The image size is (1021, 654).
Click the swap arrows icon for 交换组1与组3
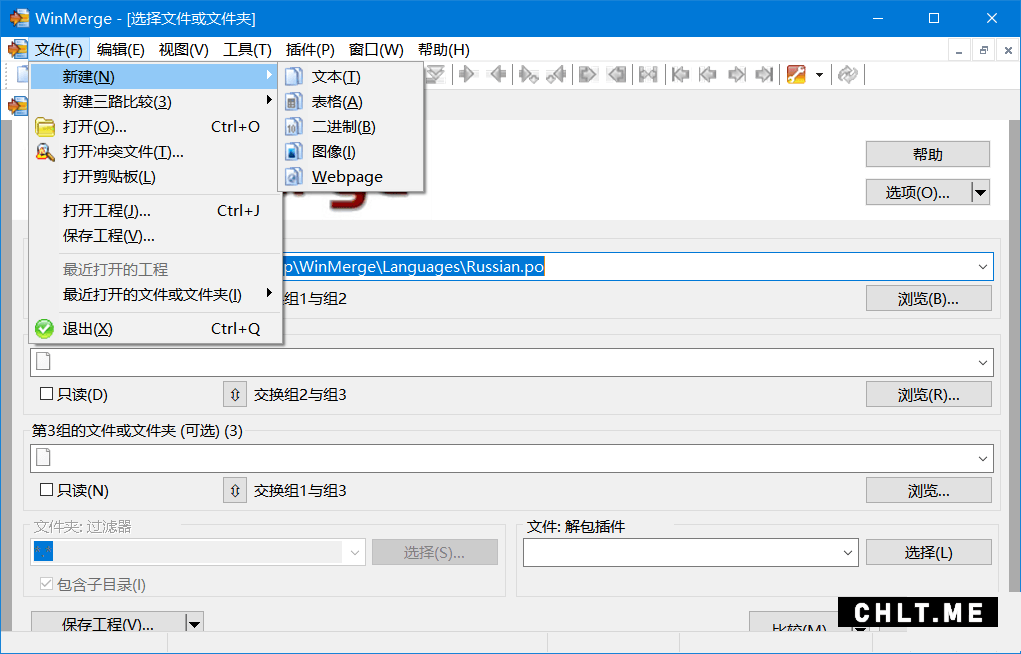(x=235, y=490)
